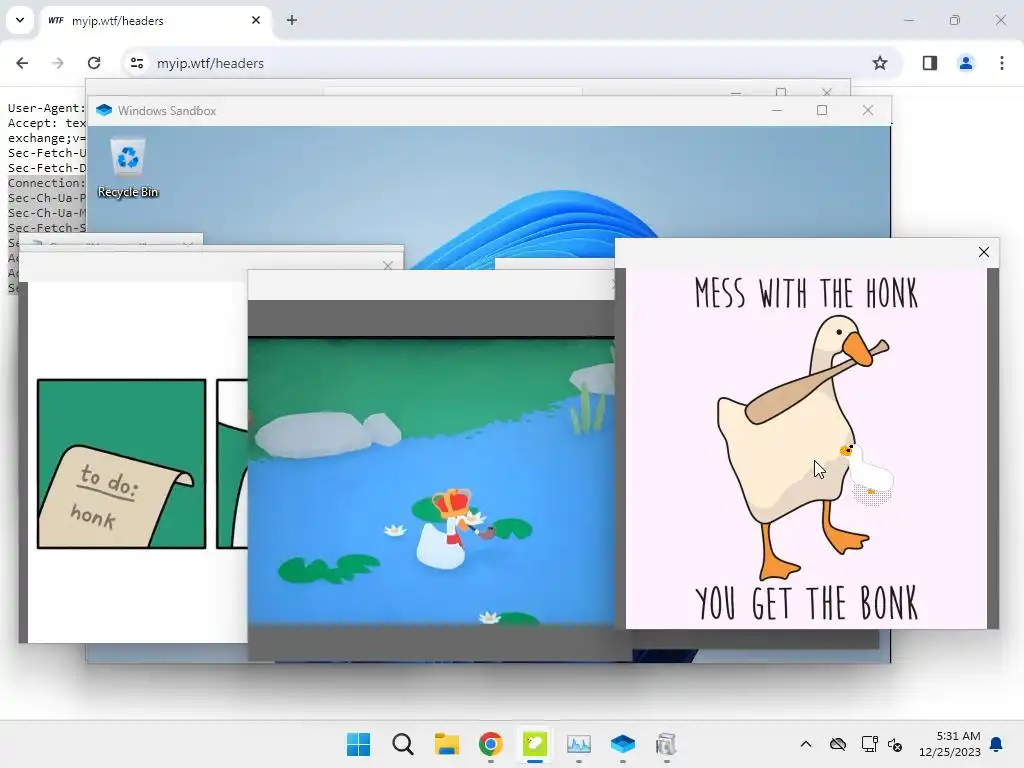
Task: Open Chrome side panel
Action: coord(929,63)
